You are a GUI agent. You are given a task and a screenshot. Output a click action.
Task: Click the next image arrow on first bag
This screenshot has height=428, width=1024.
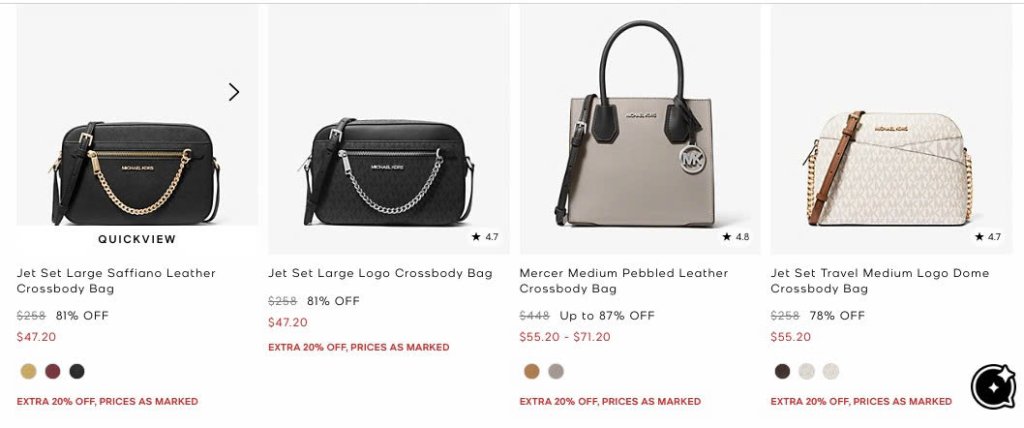click(x=234, y=92)
